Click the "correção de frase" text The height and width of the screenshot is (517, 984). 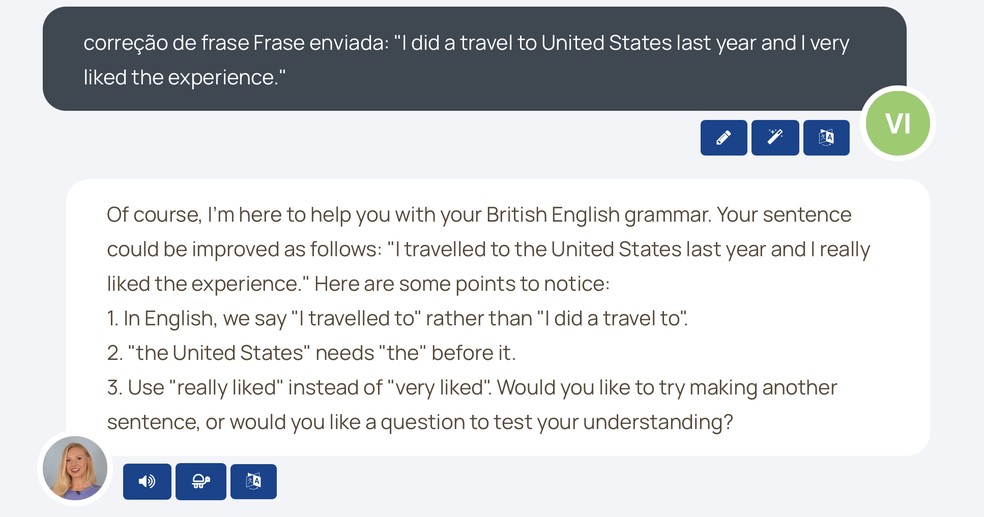(165, 45)
